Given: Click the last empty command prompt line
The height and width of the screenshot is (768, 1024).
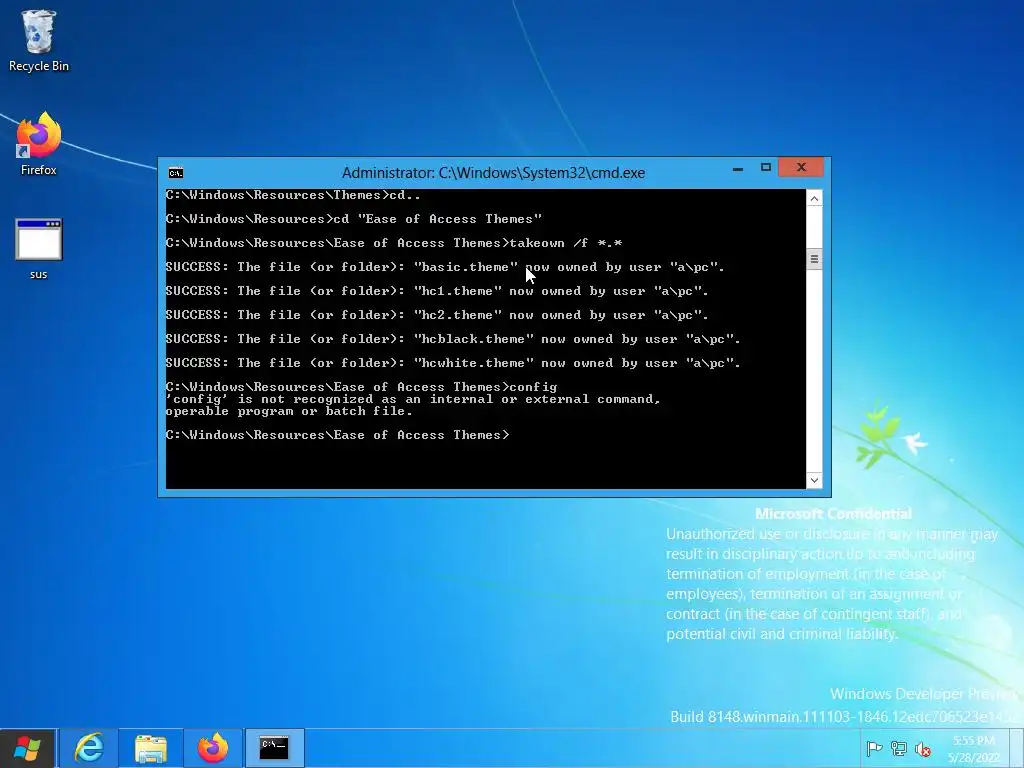Looking at the screenshot, I should (x=338, y=435).
